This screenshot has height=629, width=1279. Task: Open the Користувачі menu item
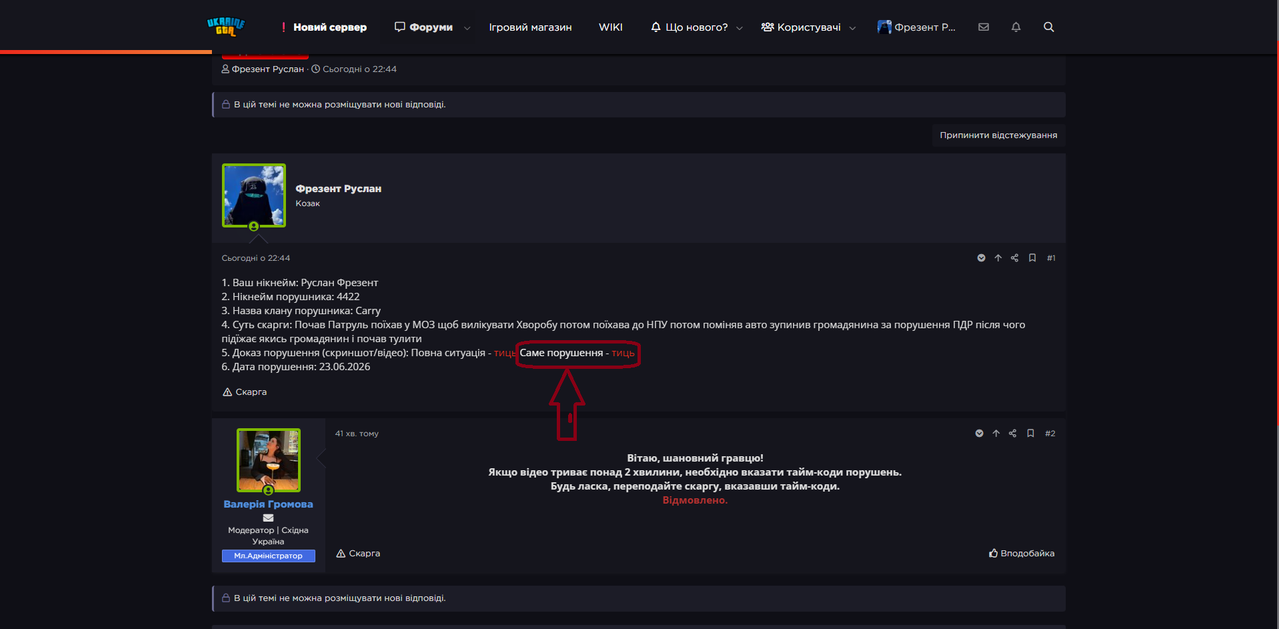click(x=801, y=27)
